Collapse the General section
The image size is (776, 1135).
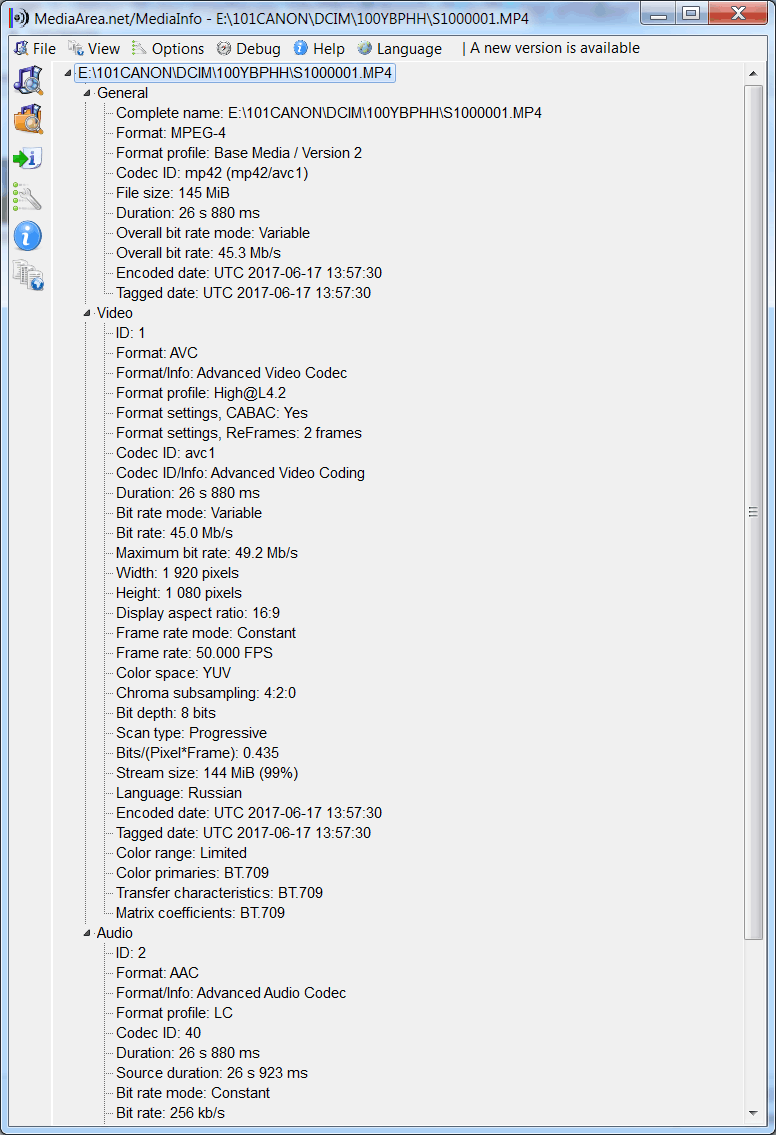tap(87, 93)
